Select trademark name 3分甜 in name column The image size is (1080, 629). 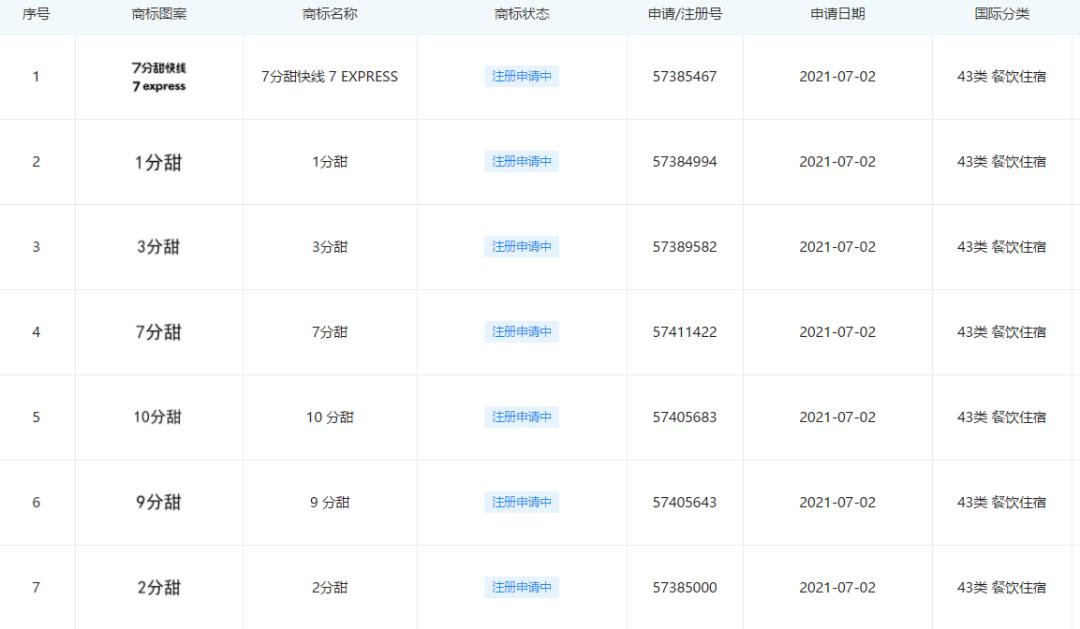(x=329, y=247)
